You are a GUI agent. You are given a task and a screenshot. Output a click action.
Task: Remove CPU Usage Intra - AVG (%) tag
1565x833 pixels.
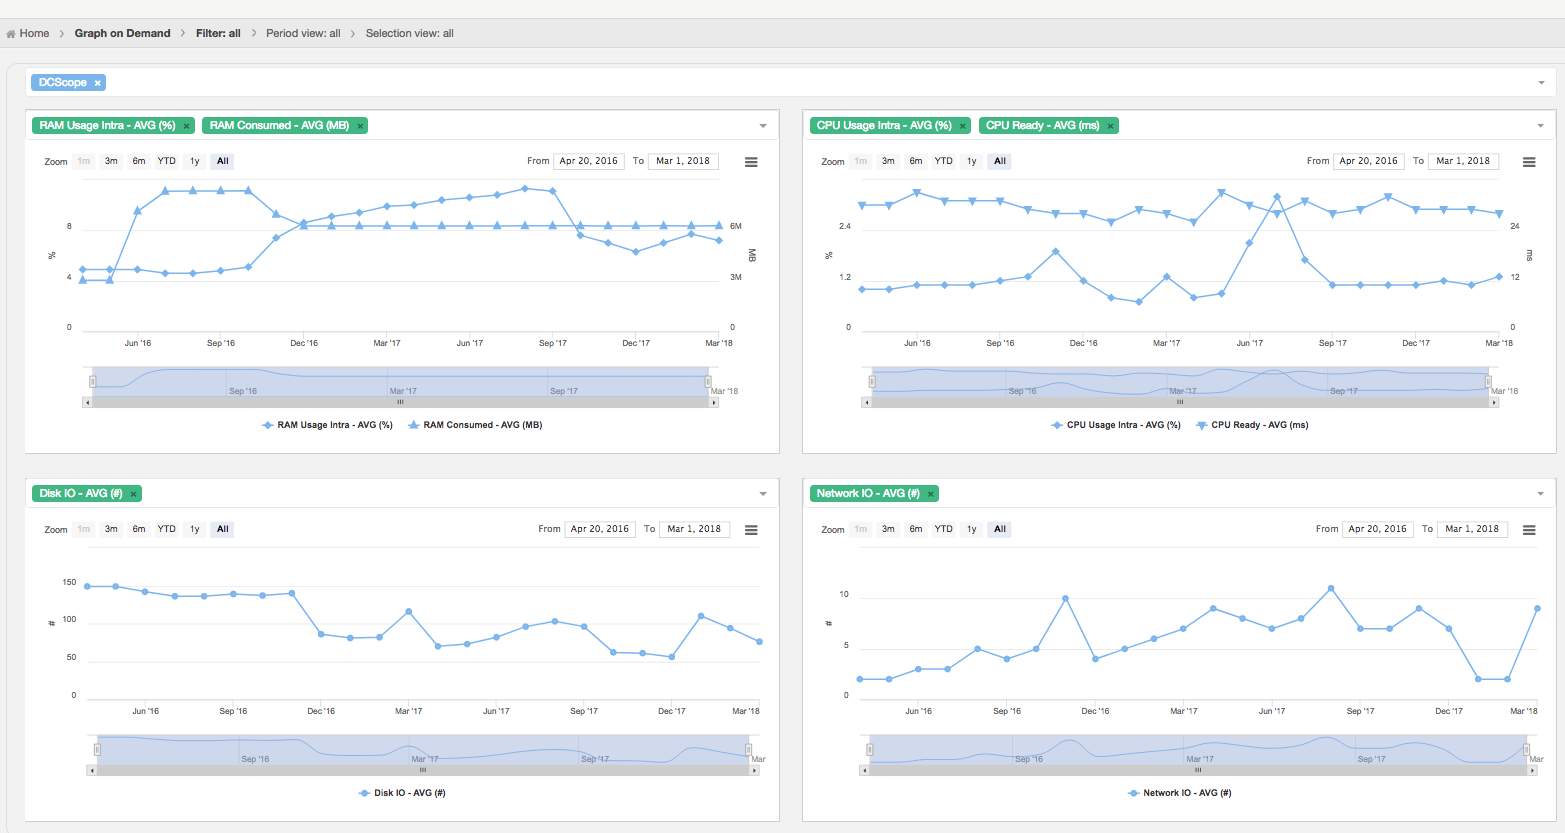pyautogui.click(x=963, y=126)
